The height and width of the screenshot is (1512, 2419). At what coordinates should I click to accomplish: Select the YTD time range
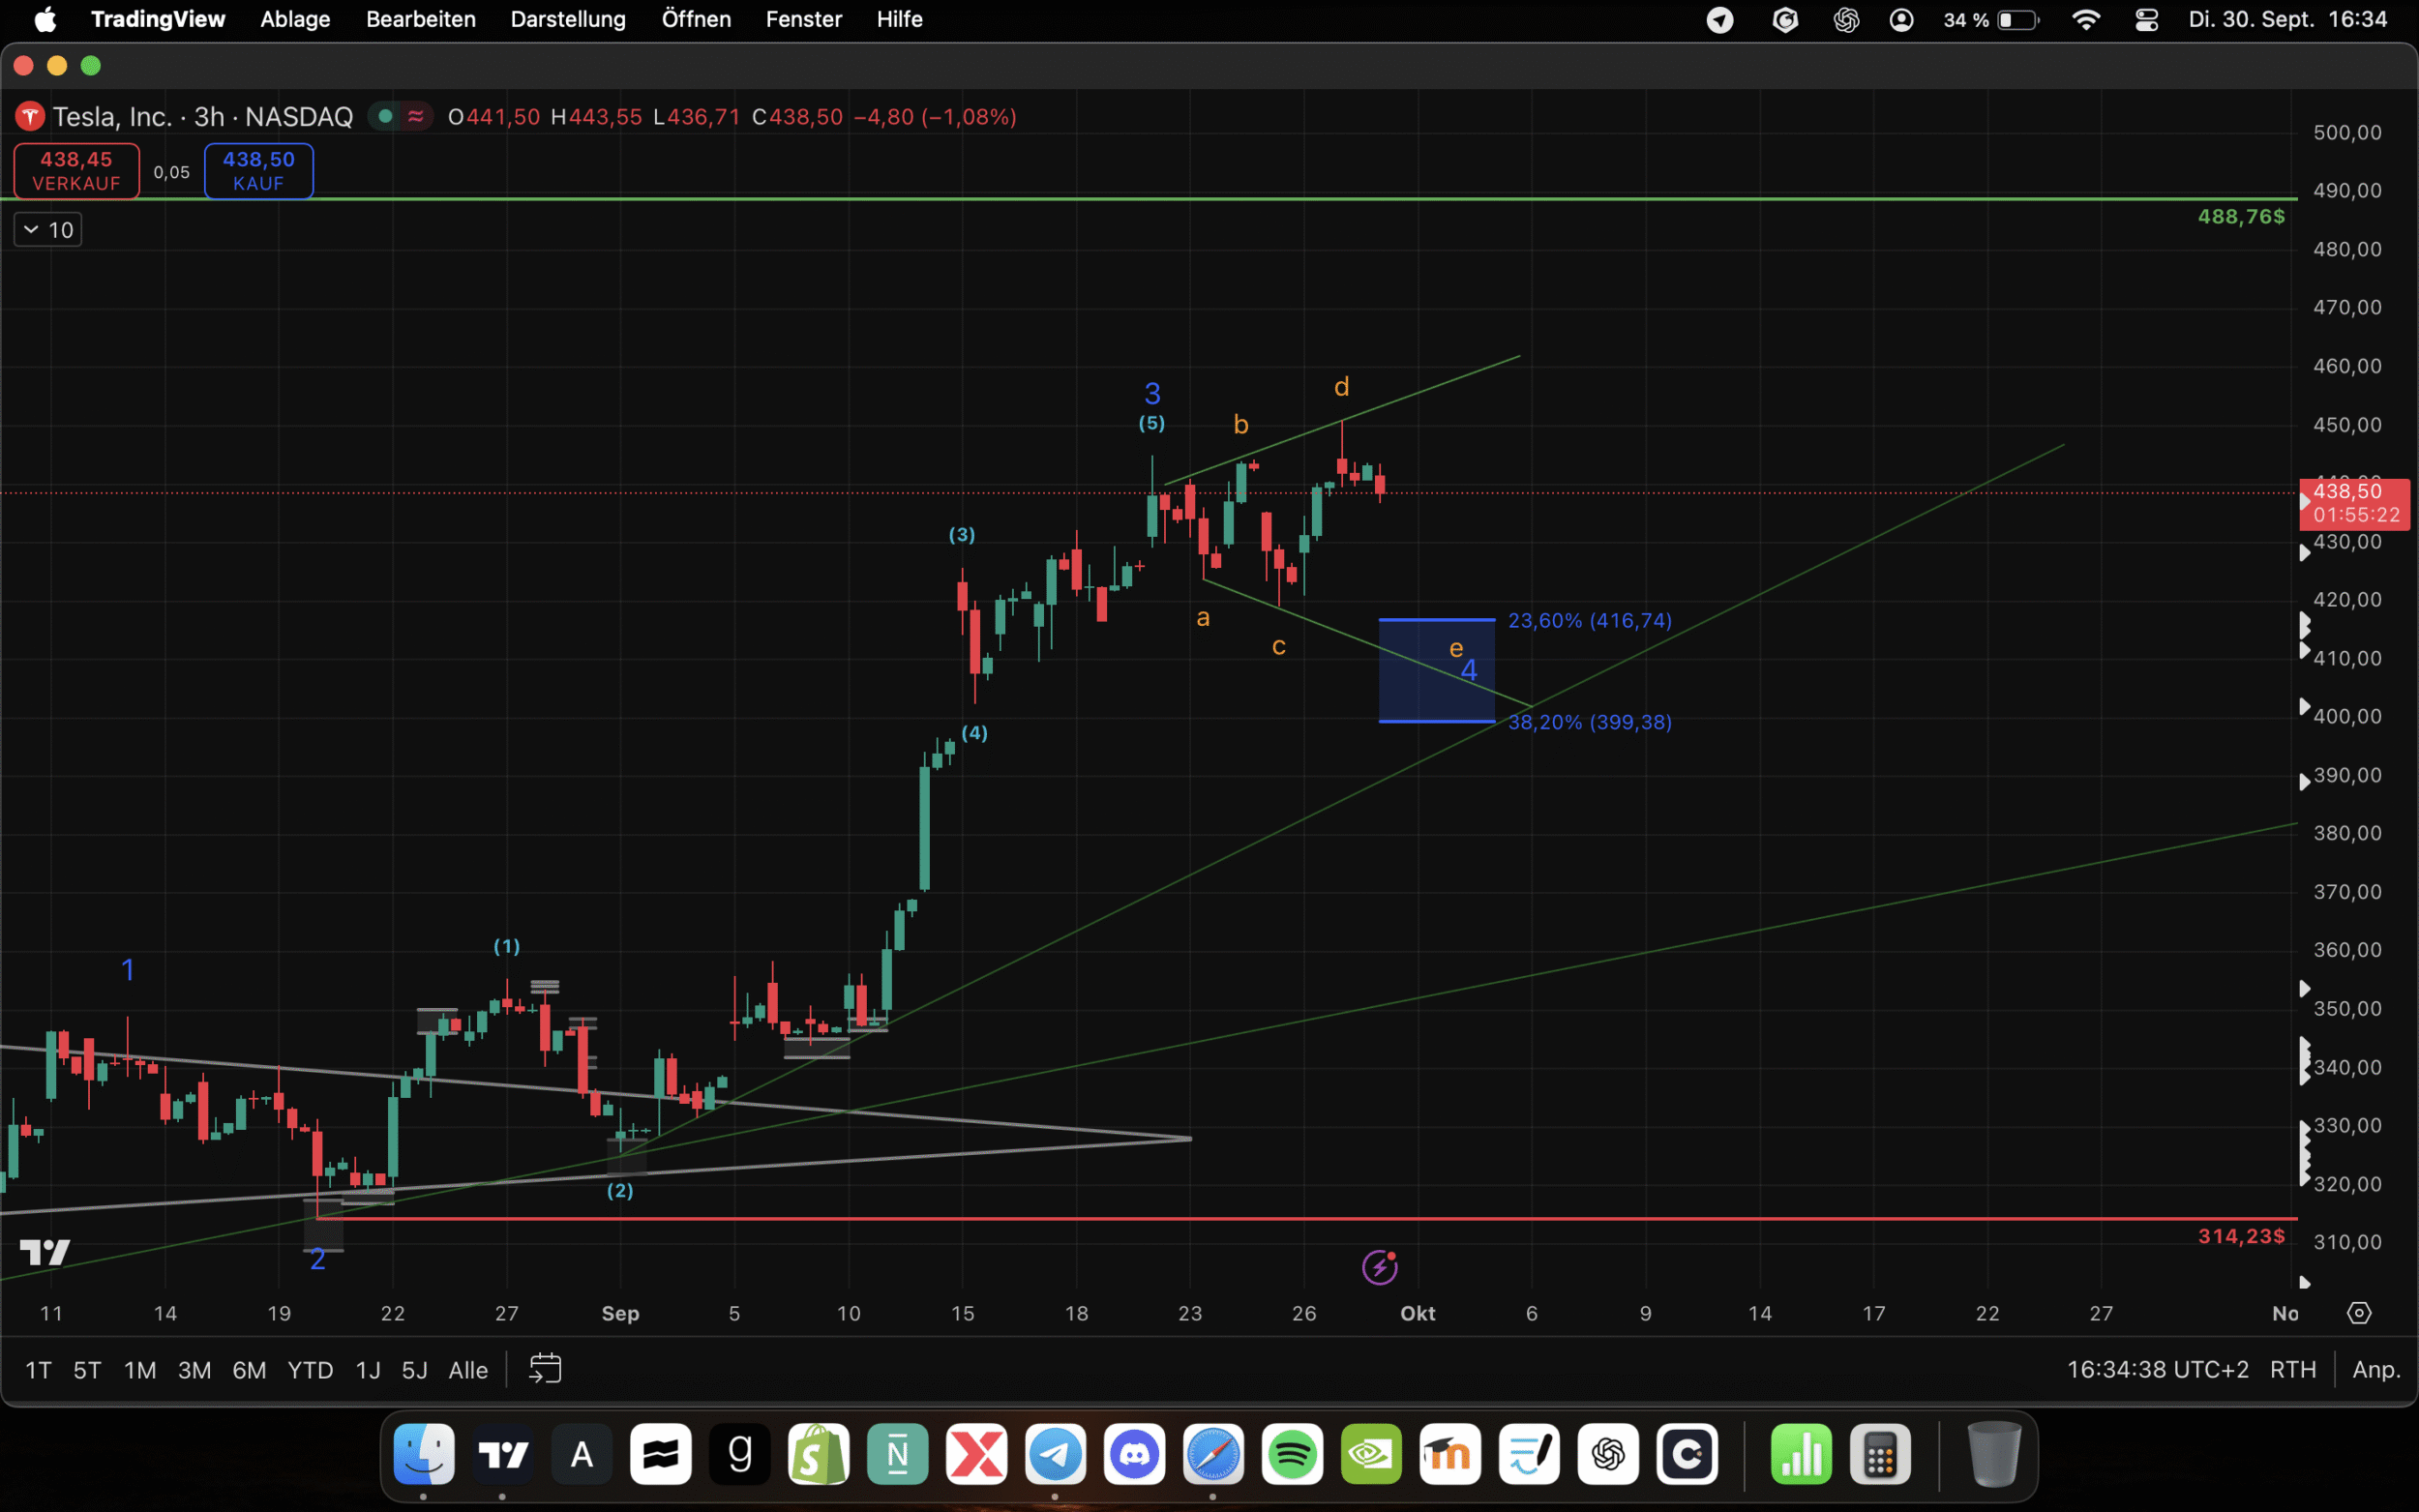coord(310,1370)
